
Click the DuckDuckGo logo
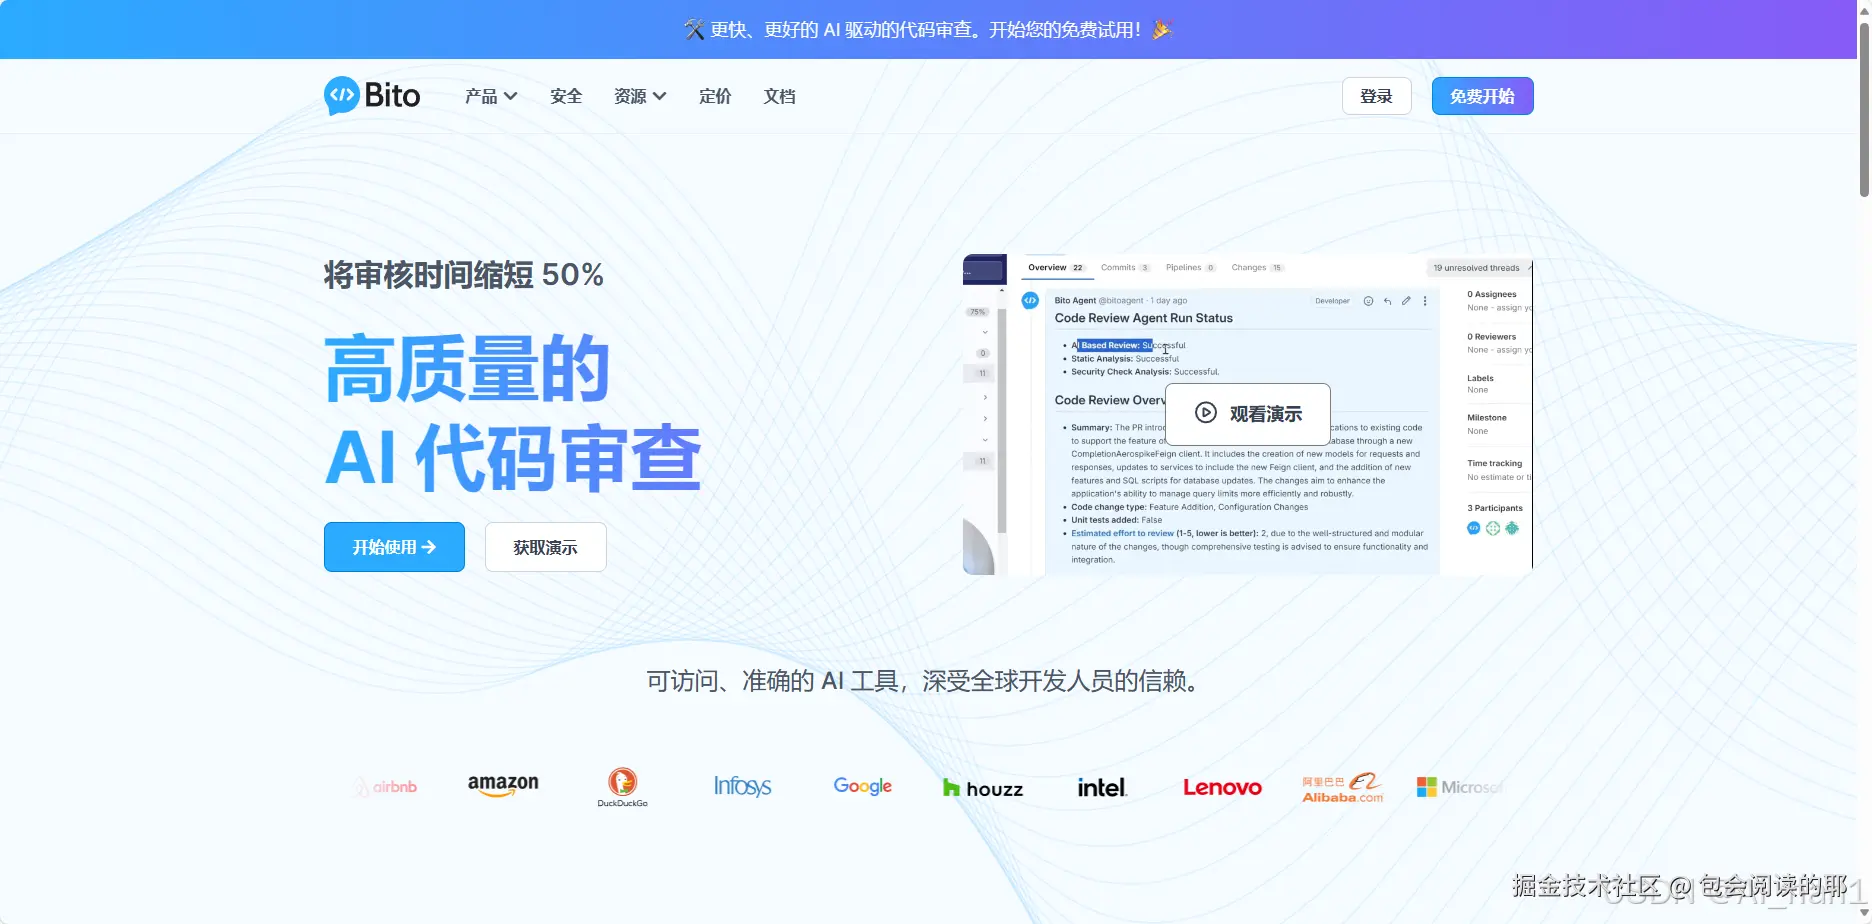pyautogui.click(x=623, y=787)
